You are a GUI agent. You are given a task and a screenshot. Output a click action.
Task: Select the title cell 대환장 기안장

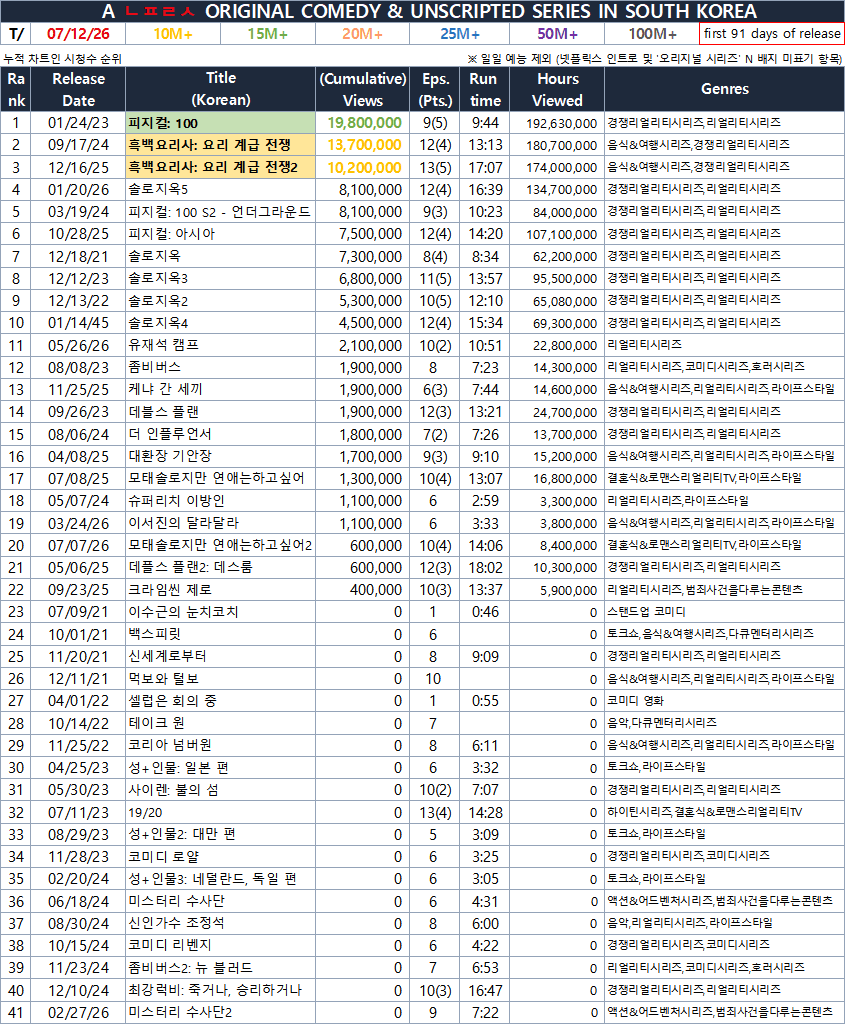click(220, 456)
